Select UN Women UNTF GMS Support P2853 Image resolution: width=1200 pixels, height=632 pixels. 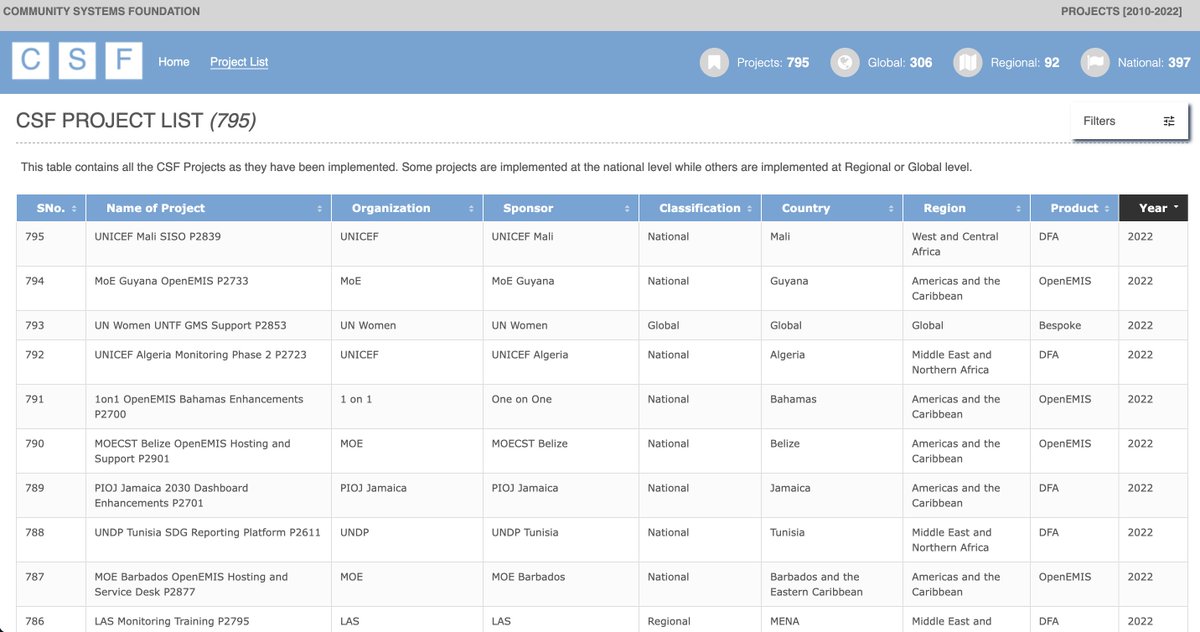tap(190, 325)
